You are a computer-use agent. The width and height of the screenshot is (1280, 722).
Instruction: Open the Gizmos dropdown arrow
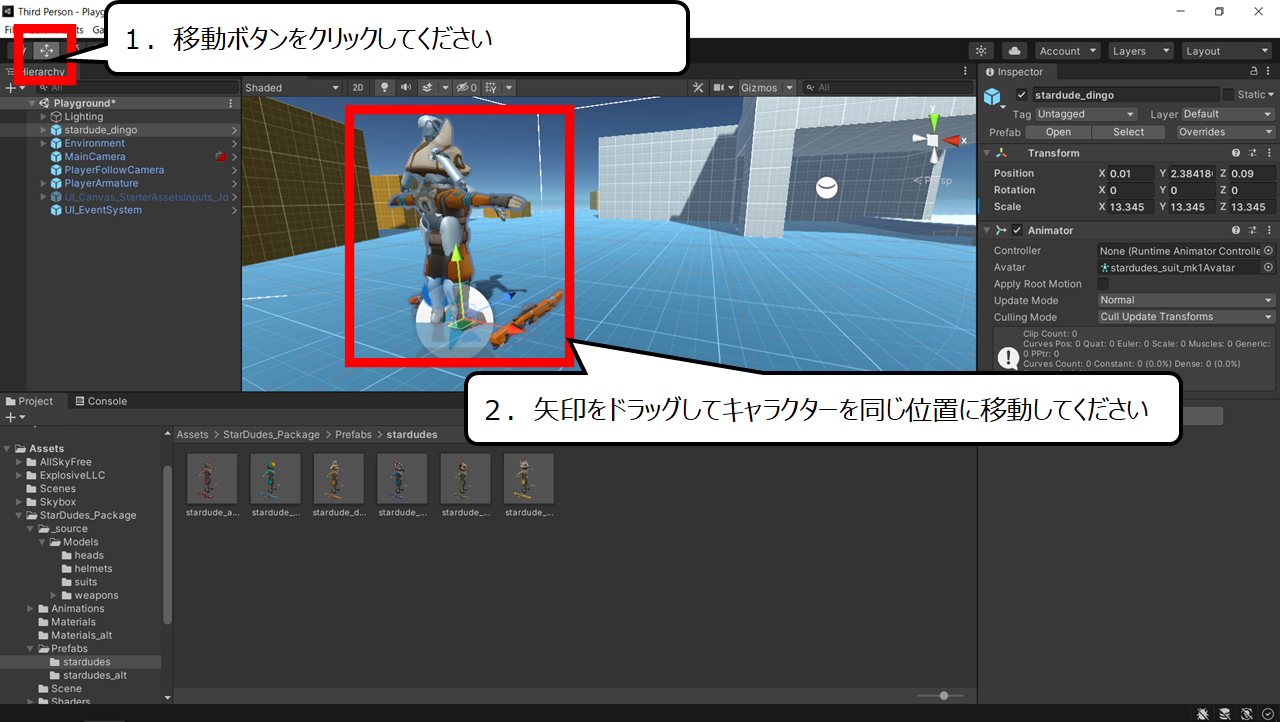(790, 88)
